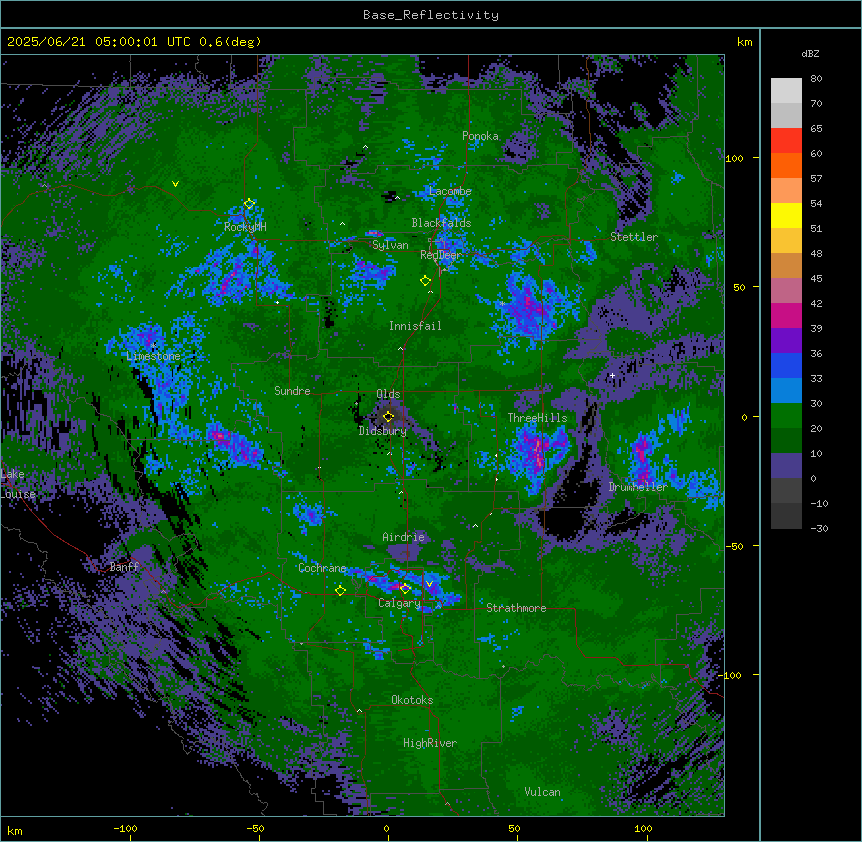Click the yellow diamond marker above Calgary label
This screenshot has width=862, height=842.
(405, 589)
